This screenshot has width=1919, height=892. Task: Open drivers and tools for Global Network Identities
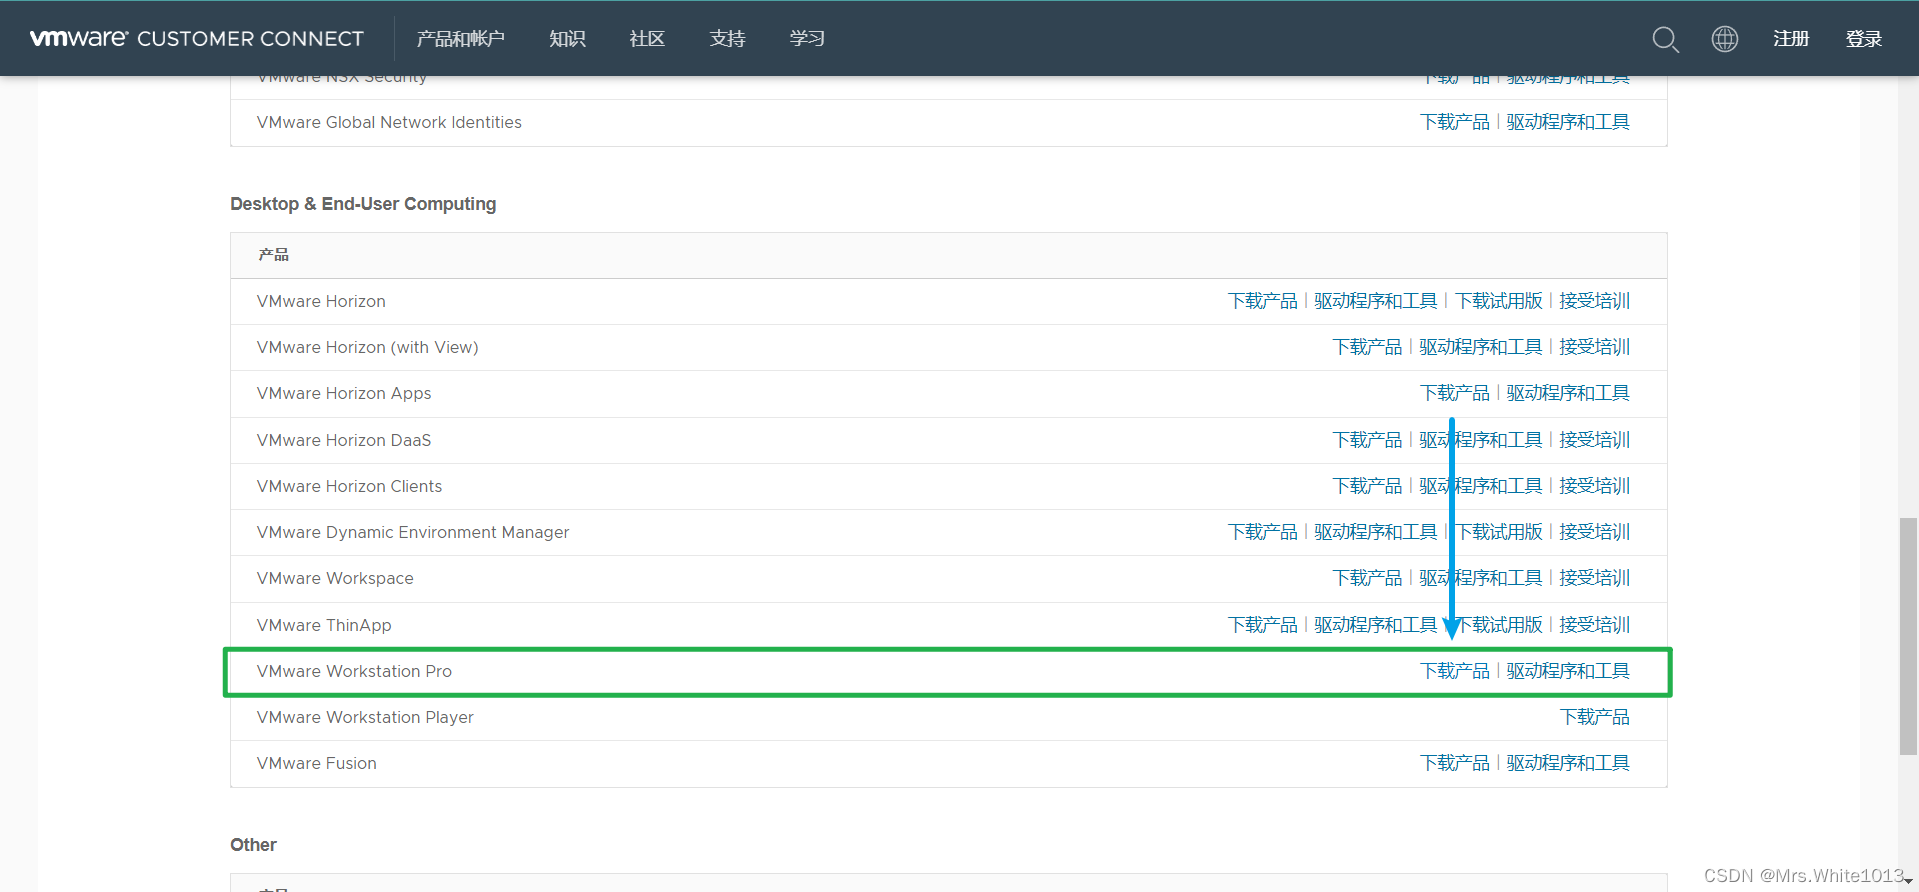click(1568, 122)
